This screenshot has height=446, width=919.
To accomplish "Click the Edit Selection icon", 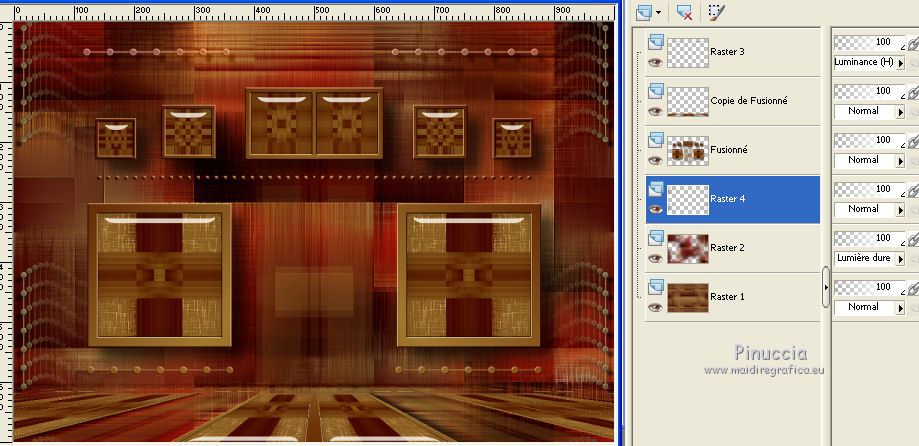I will 716,12.
